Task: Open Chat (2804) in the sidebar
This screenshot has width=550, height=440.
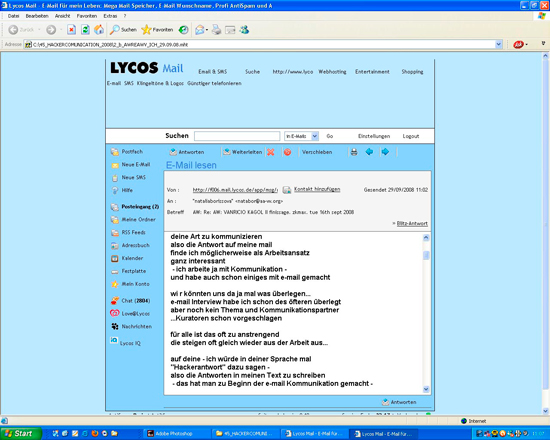Action: tap(130, 301)
